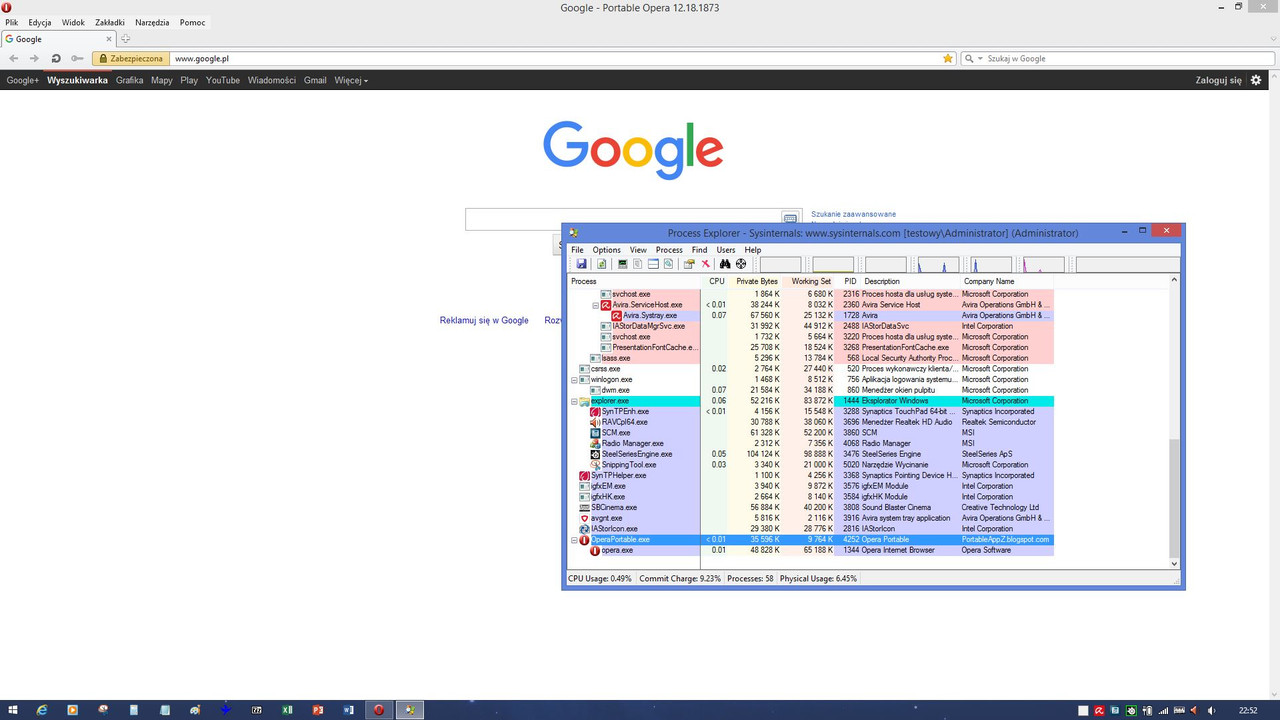Click the Zabezpieczona security badge
Image resolution: width=1280 pixels, height=720 pixels.
(129, 59)
